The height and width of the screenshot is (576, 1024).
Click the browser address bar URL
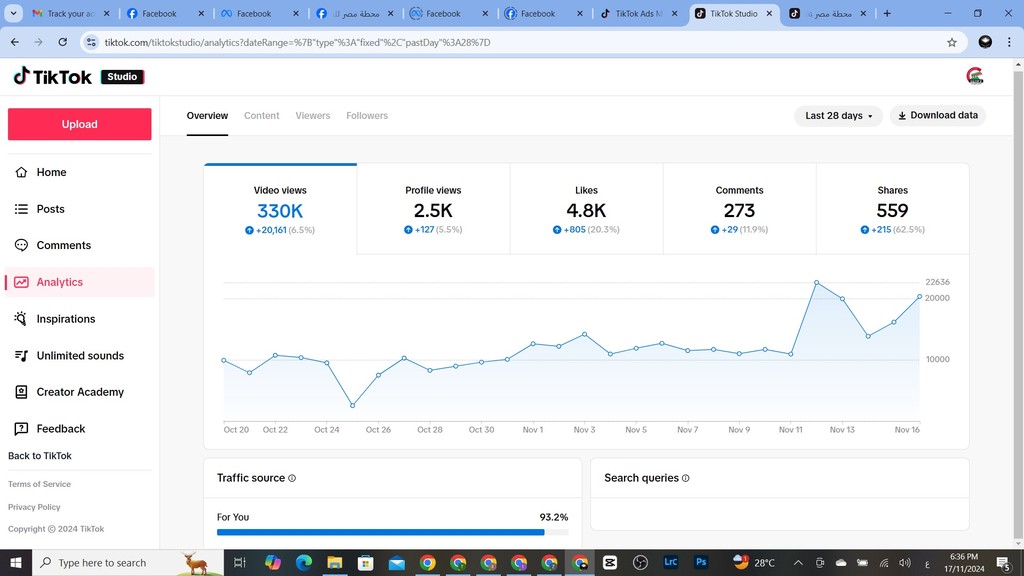(x=297, y=42)
